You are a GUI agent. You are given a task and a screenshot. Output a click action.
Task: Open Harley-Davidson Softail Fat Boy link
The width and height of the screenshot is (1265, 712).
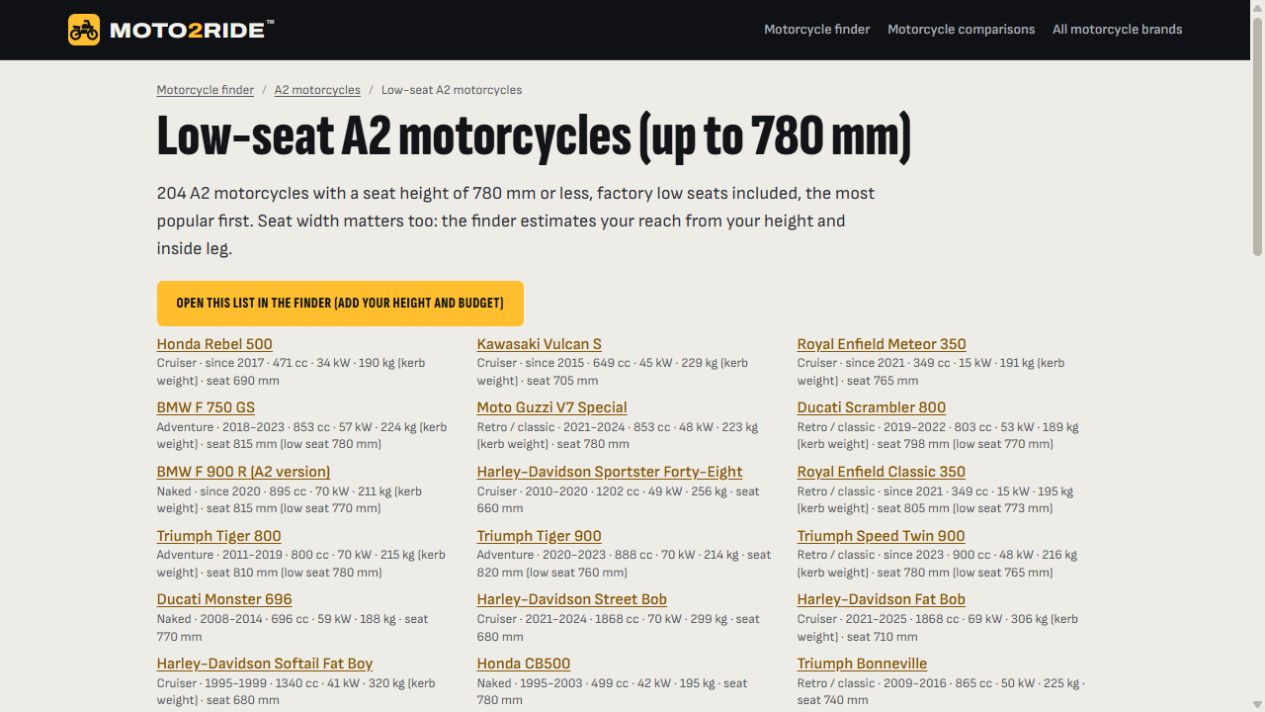(x=265, y=664)
